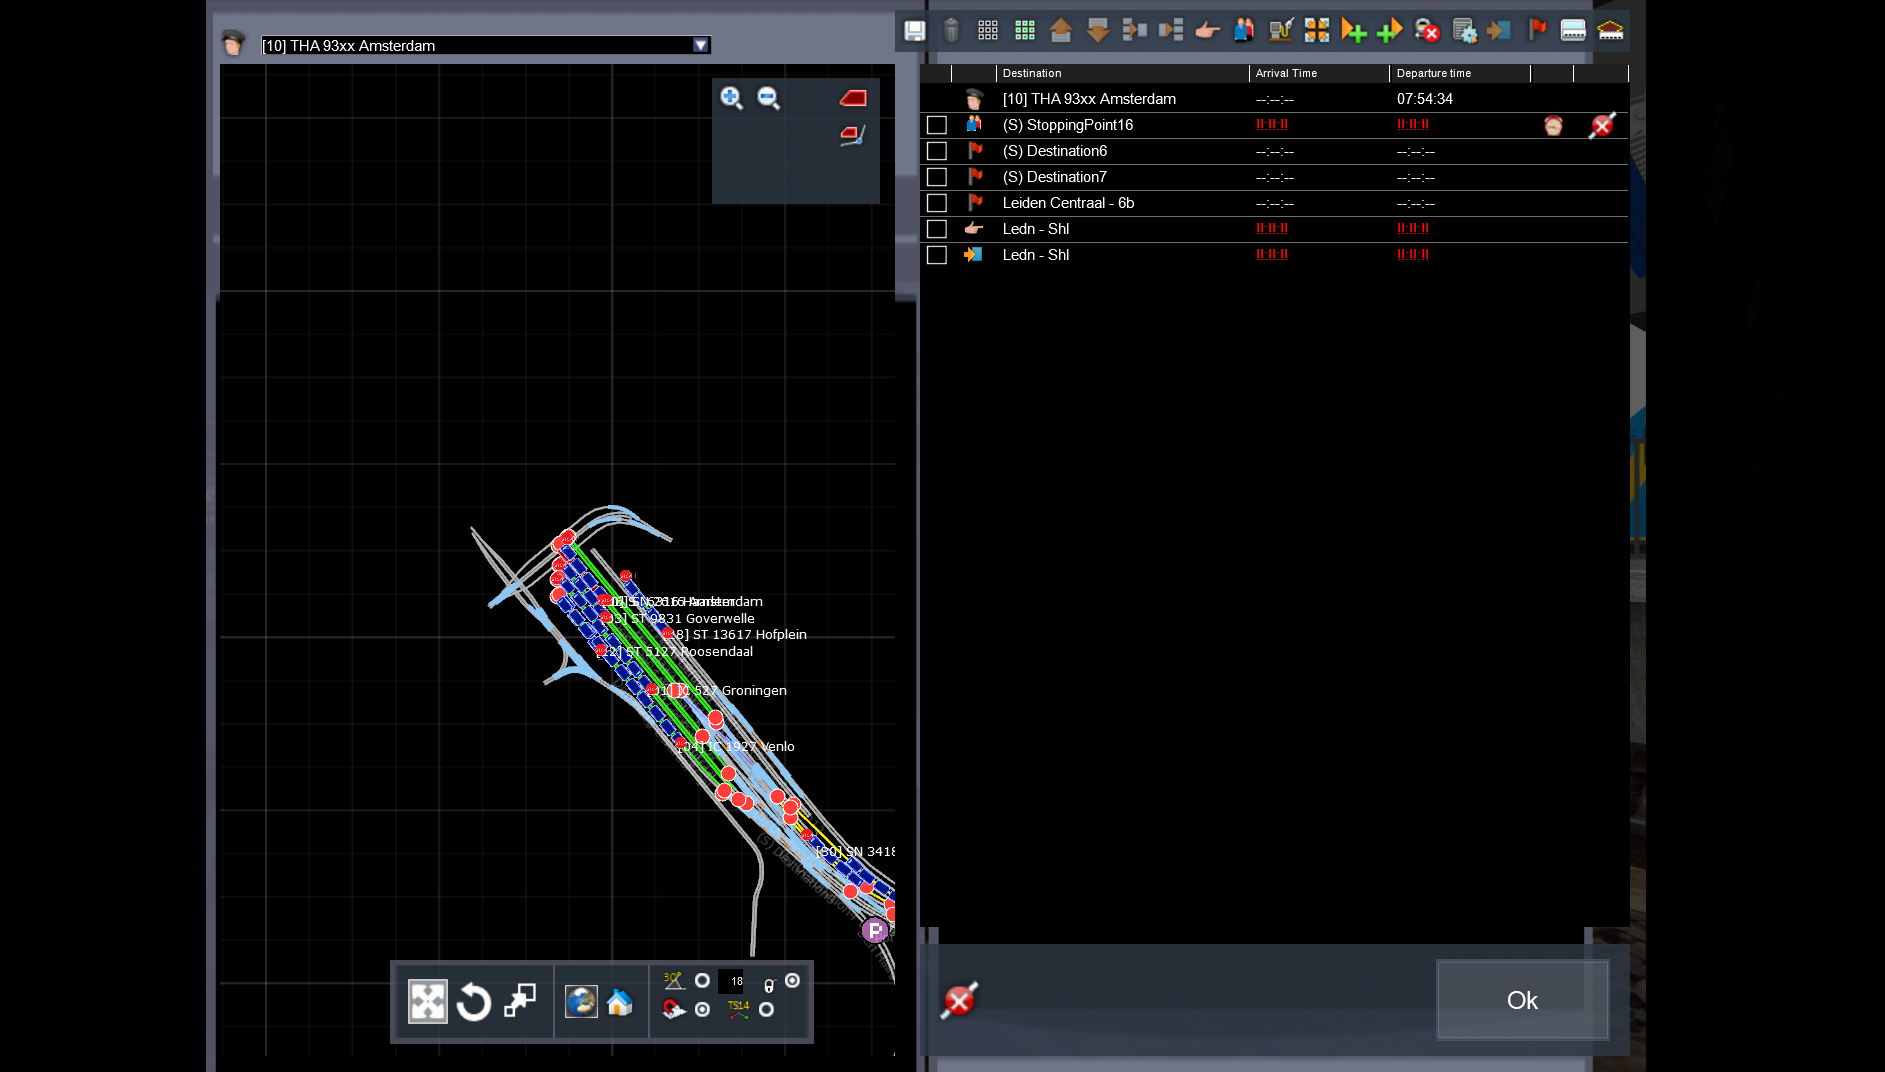Click the move instruction up arrow icon
The image size is (1885, 1072).
pos(1061,30)
